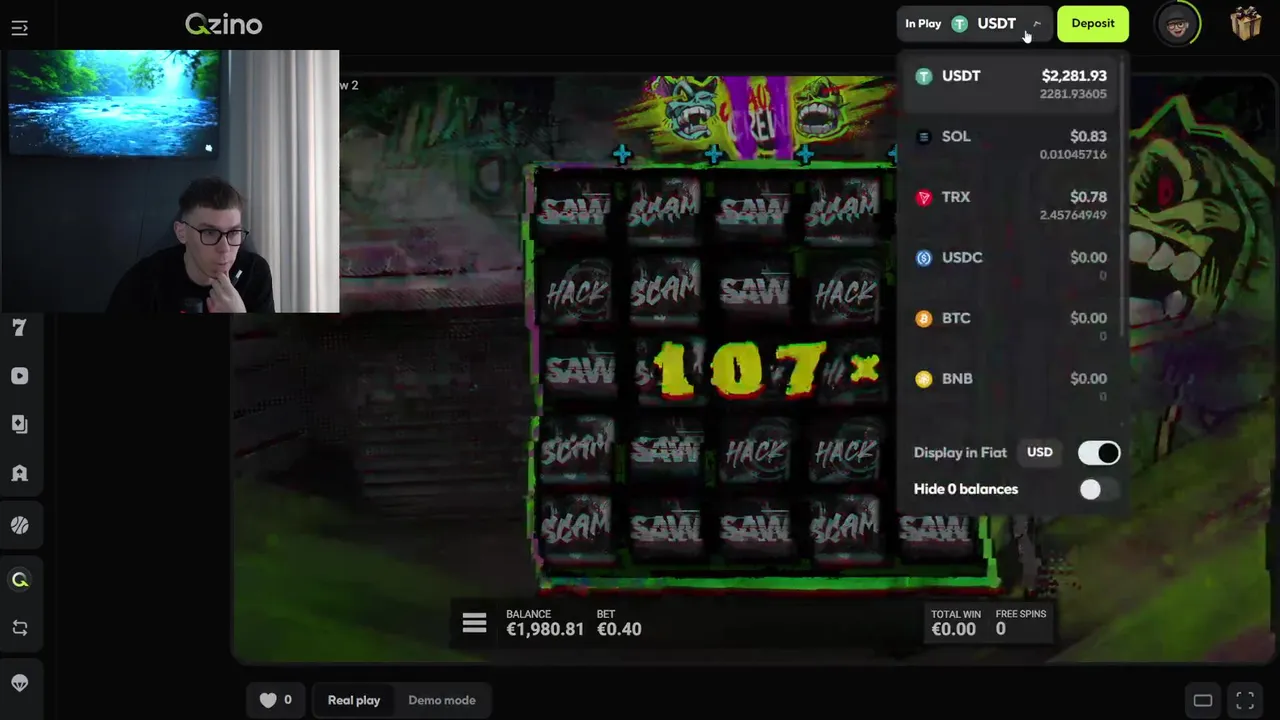Screen dimensions: 1280x720
Task: Click the TRX coin icon
Action: [x=924, y=198]
